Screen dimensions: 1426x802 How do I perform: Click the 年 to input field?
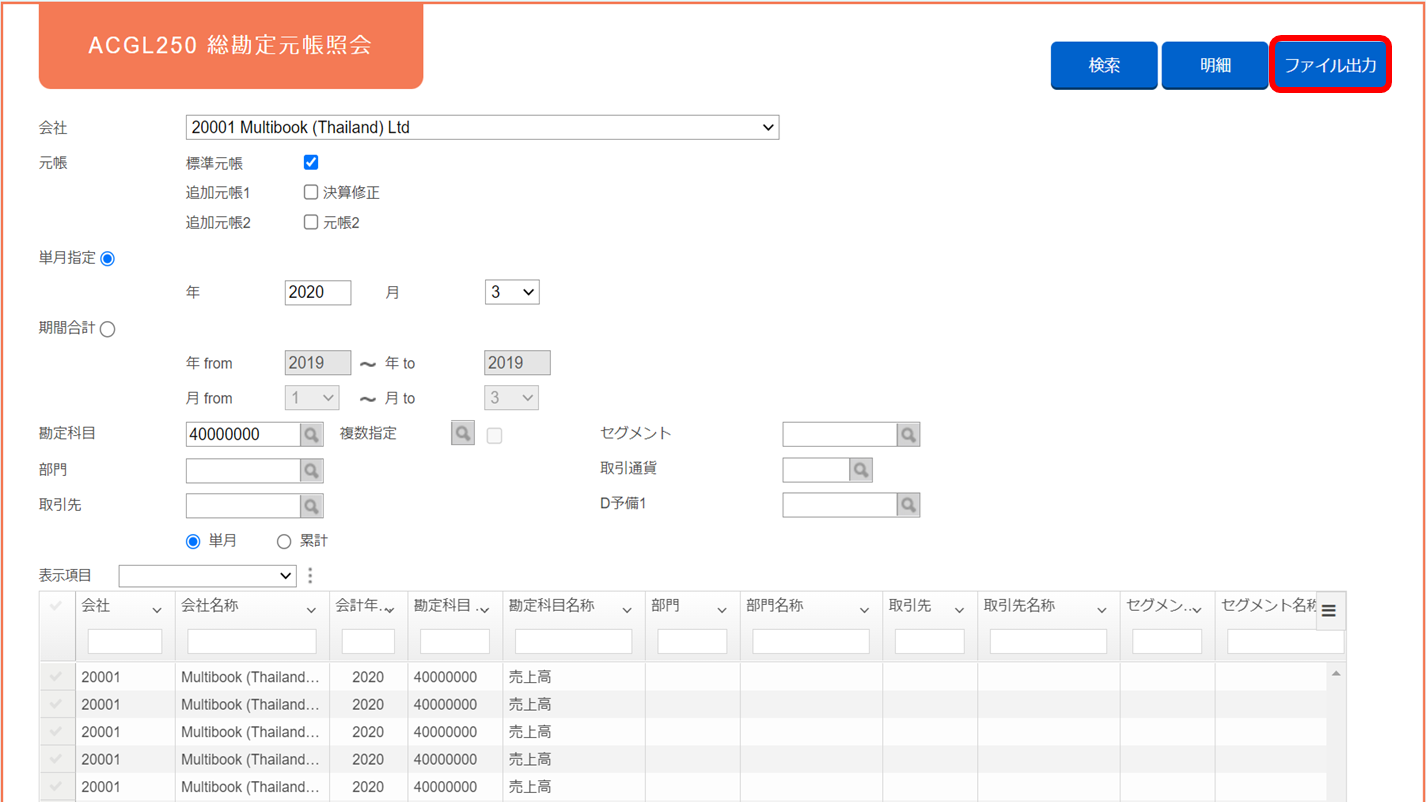517,363
